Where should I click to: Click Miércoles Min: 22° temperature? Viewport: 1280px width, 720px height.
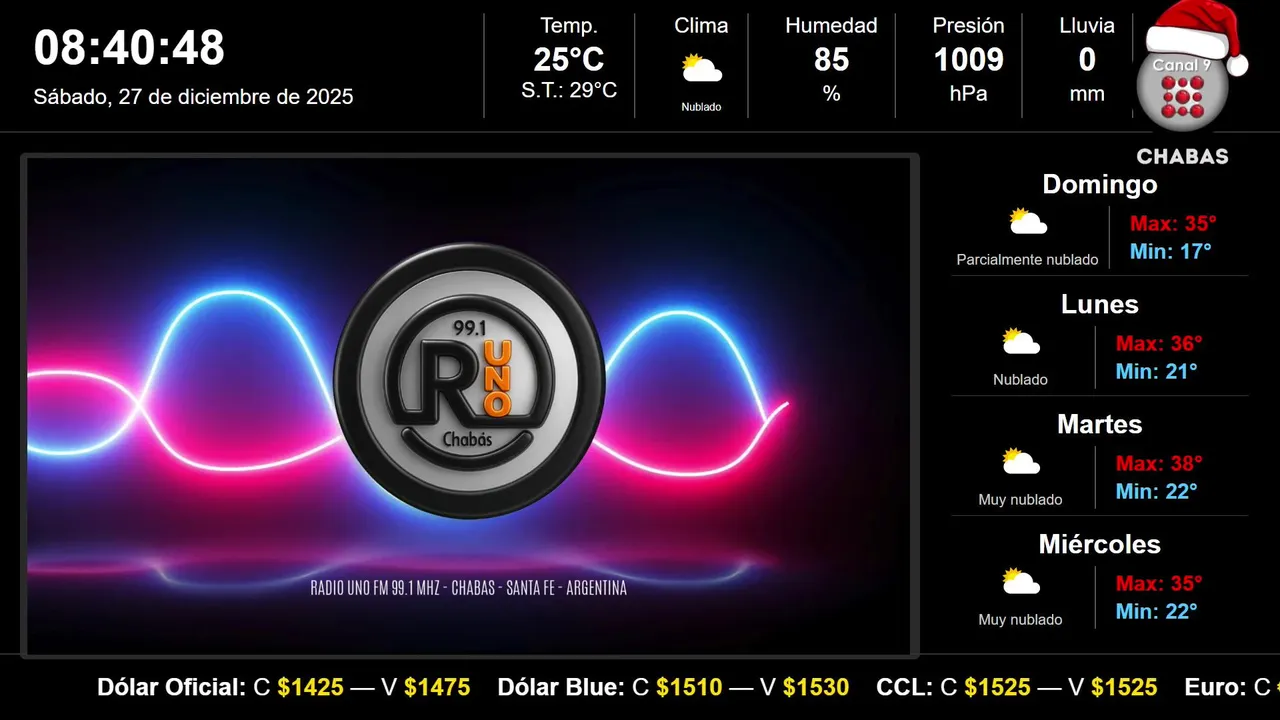(x=1157, y=612)
